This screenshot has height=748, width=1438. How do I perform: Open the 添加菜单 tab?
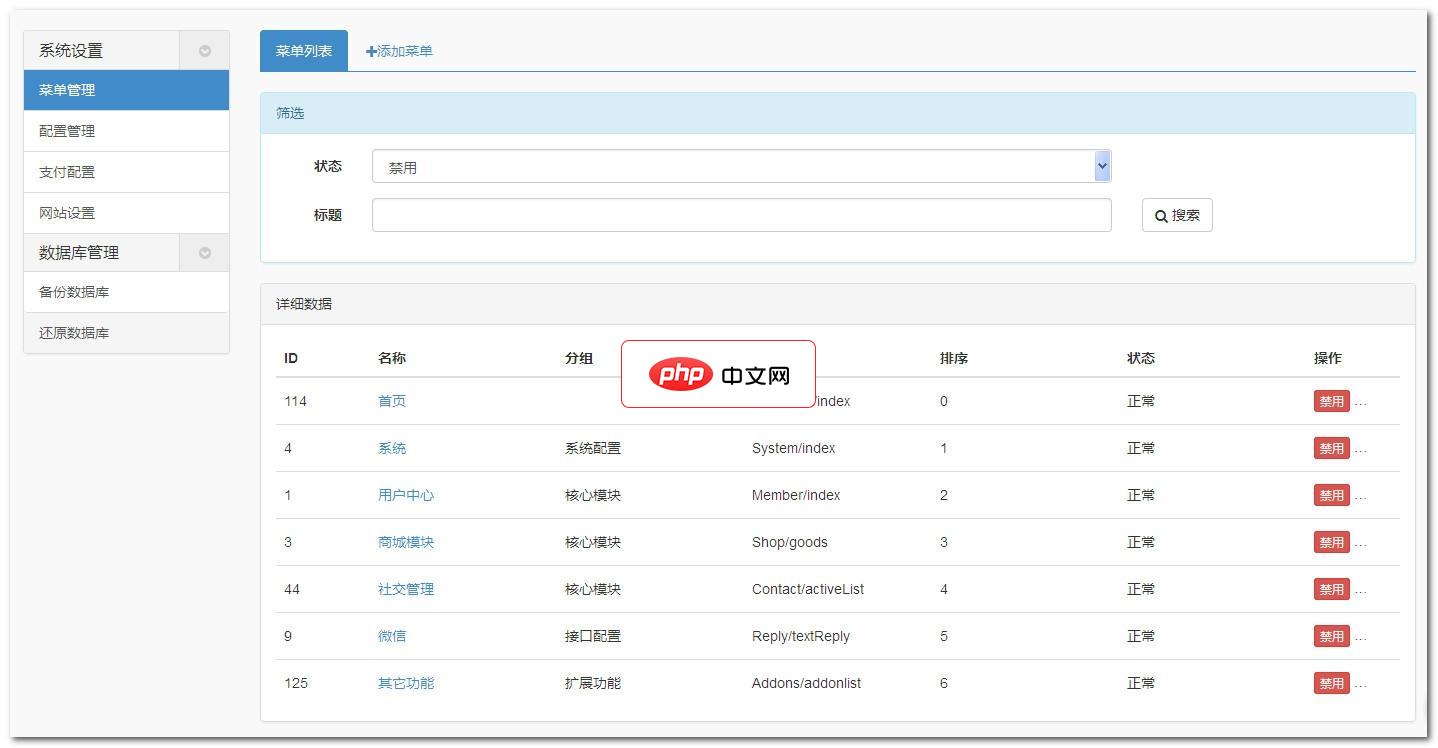pyautogui.click(x=399, y=51)
